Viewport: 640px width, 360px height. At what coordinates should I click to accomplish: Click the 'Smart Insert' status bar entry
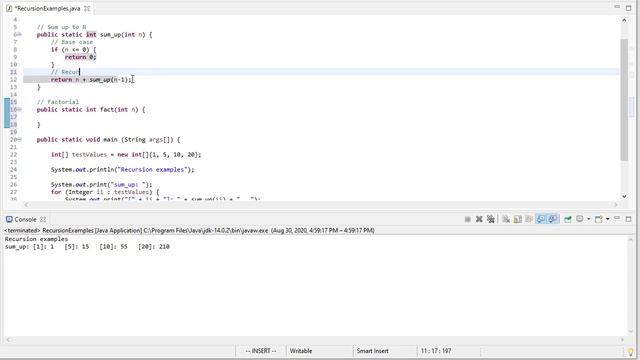coord(372,351)
